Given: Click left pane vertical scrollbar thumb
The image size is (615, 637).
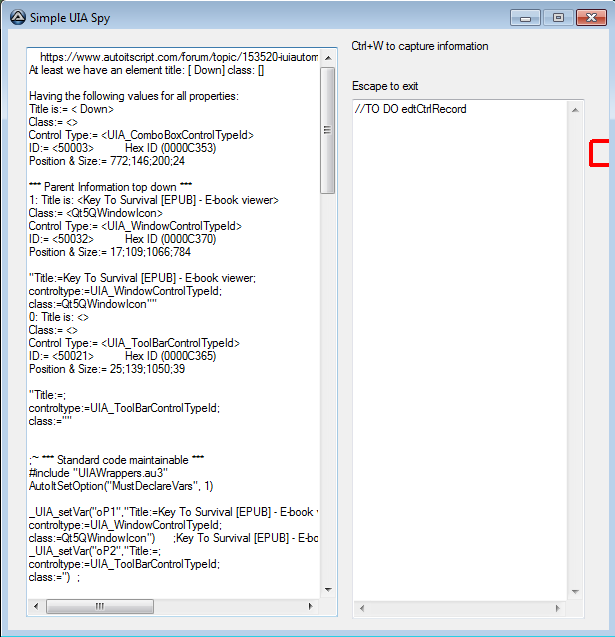Looking at the screenshot, I should [327, 130].
